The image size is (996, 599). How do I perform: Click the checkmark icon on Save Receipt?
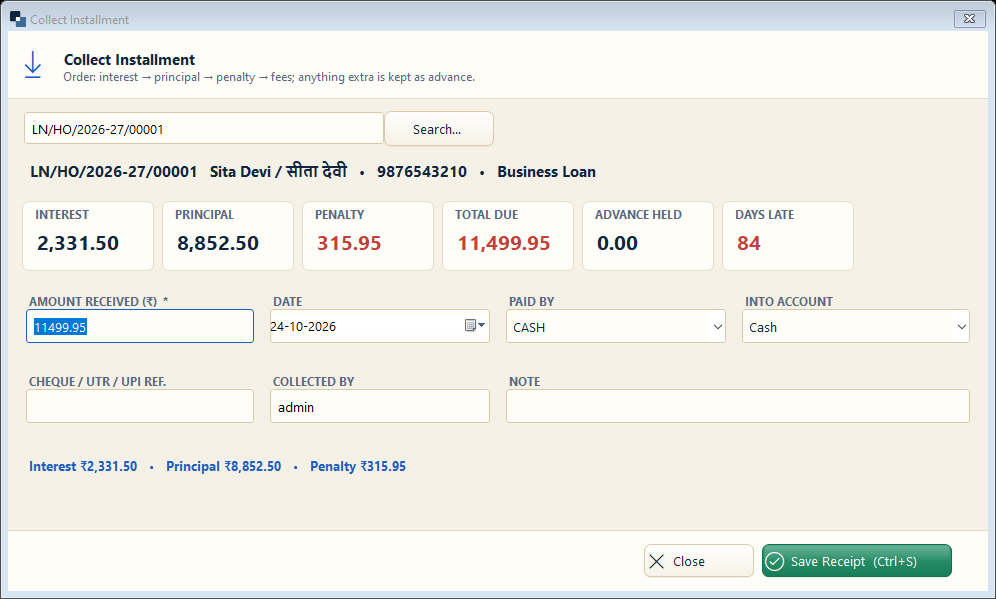(x=774, y=562)
